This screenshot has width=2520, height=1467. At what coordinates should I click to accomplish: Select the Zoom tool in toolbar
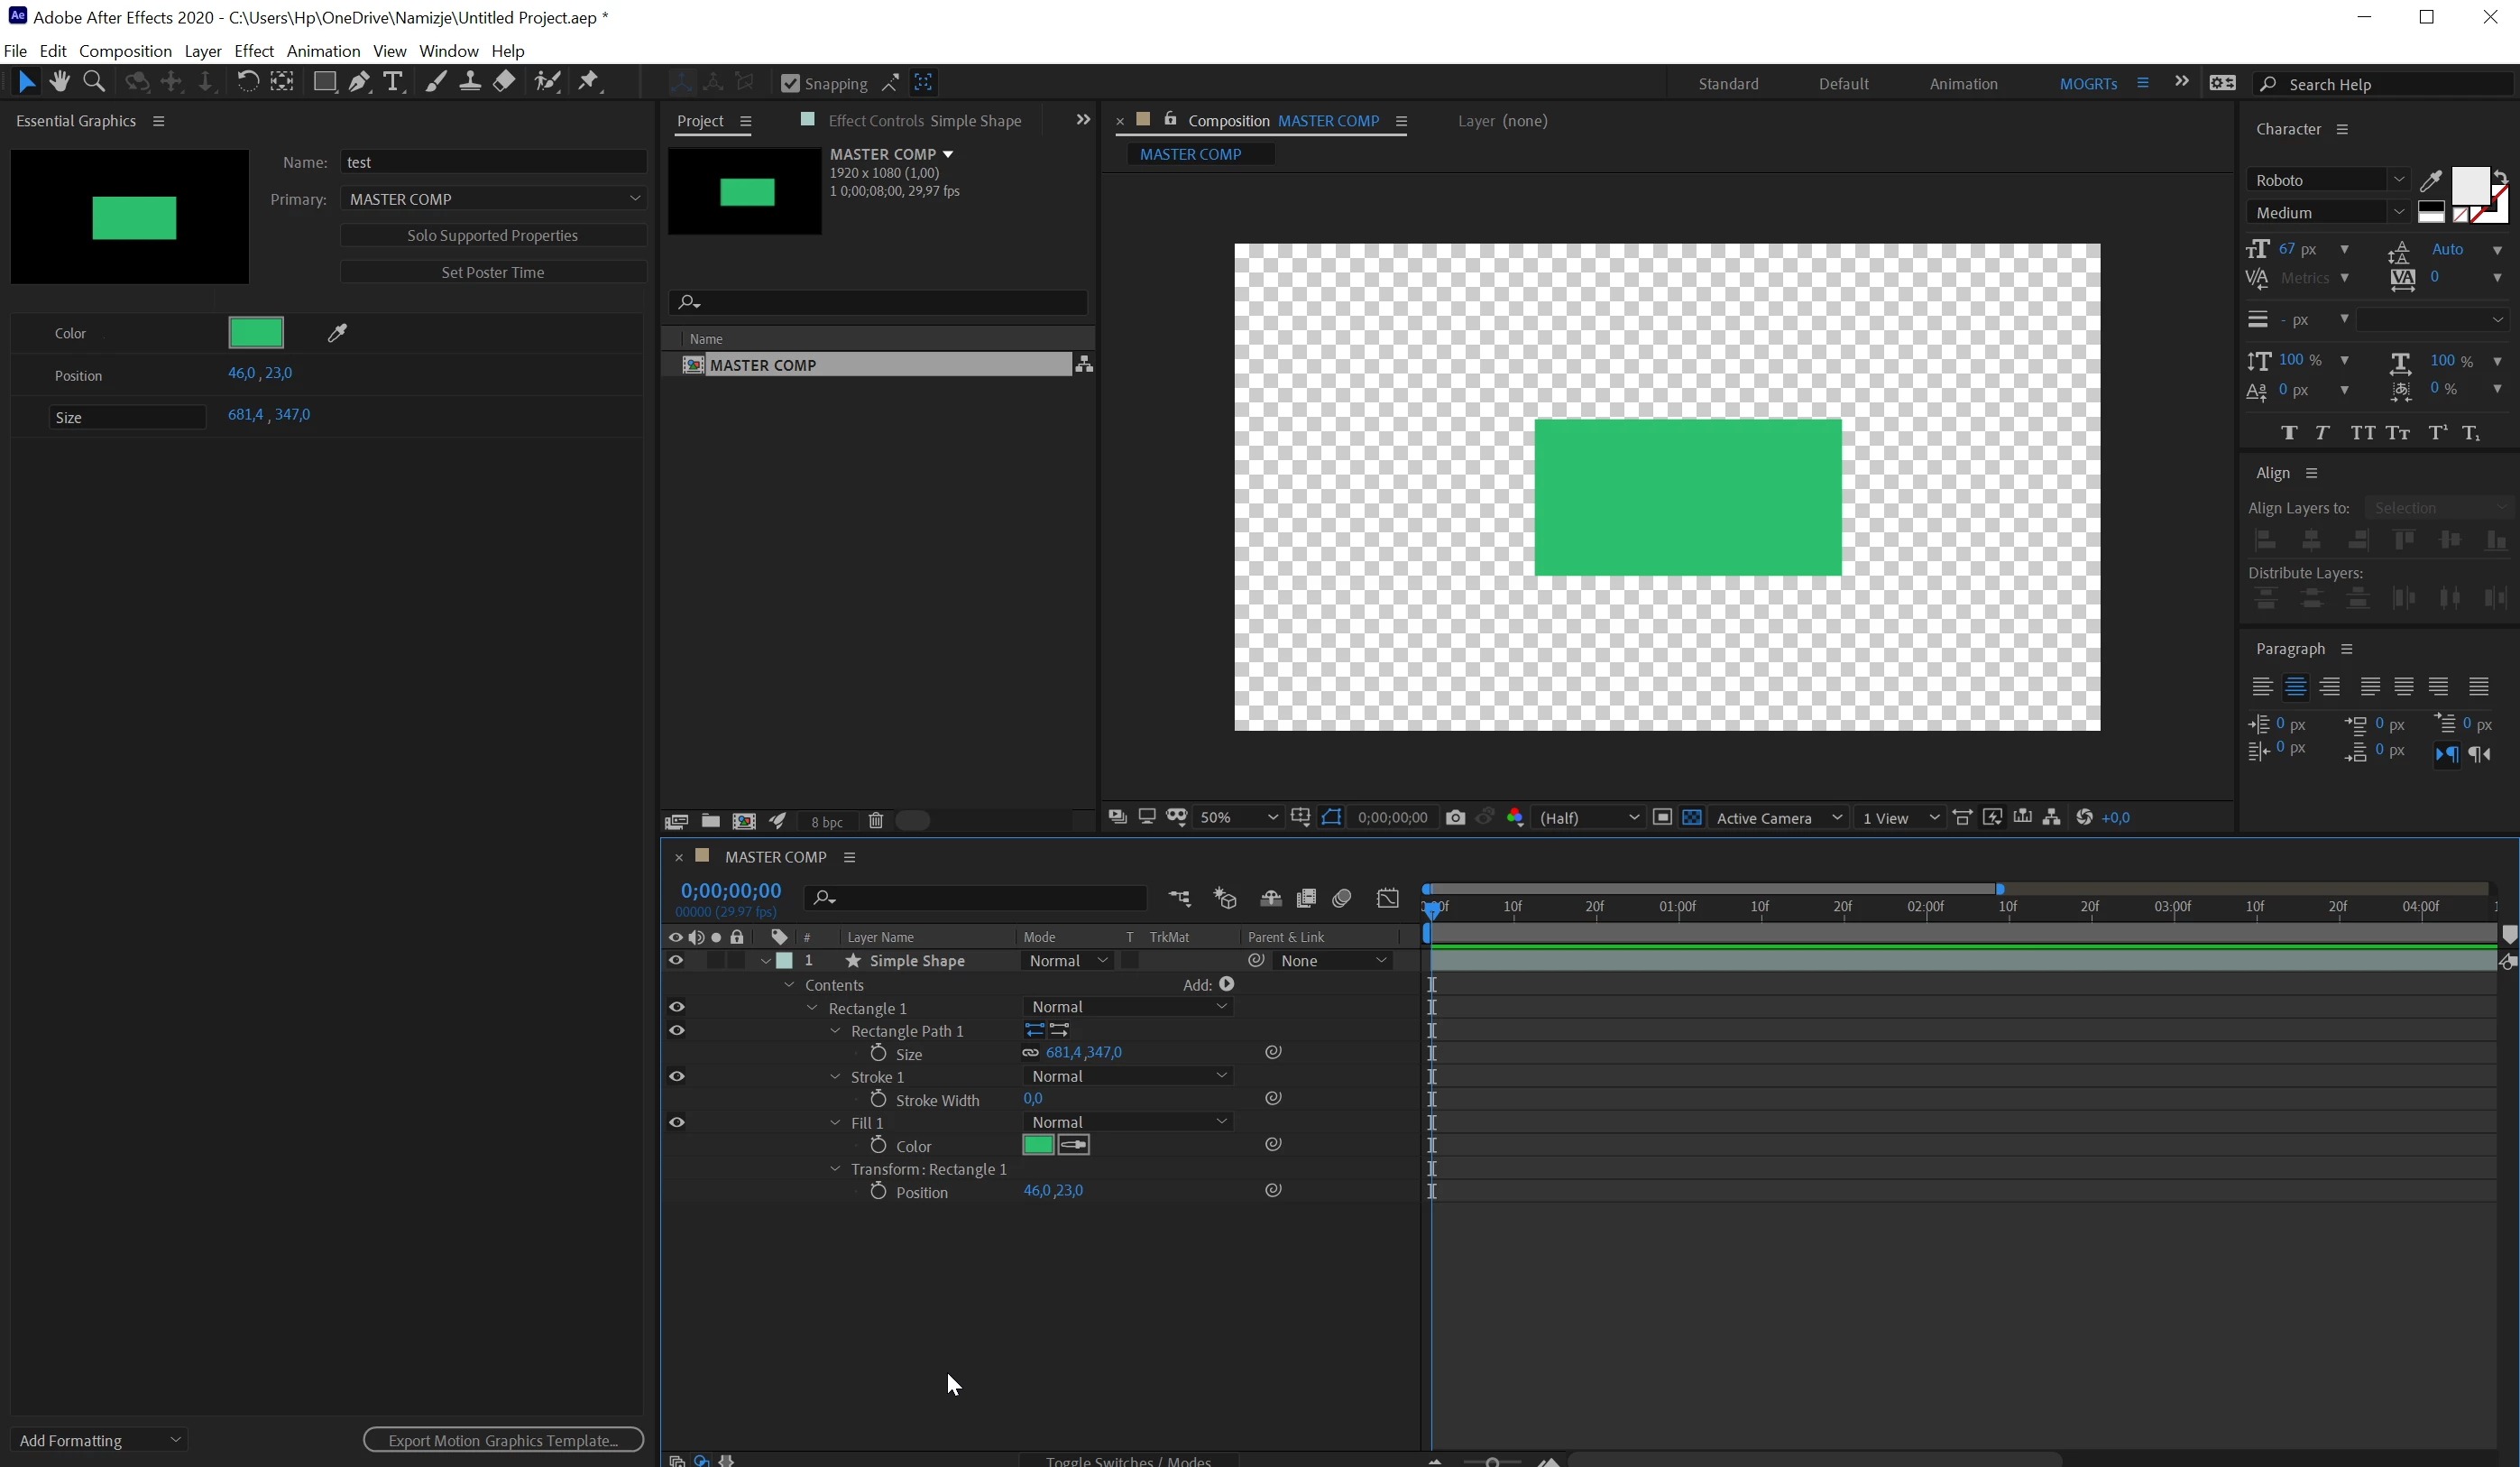coord(95,82)
